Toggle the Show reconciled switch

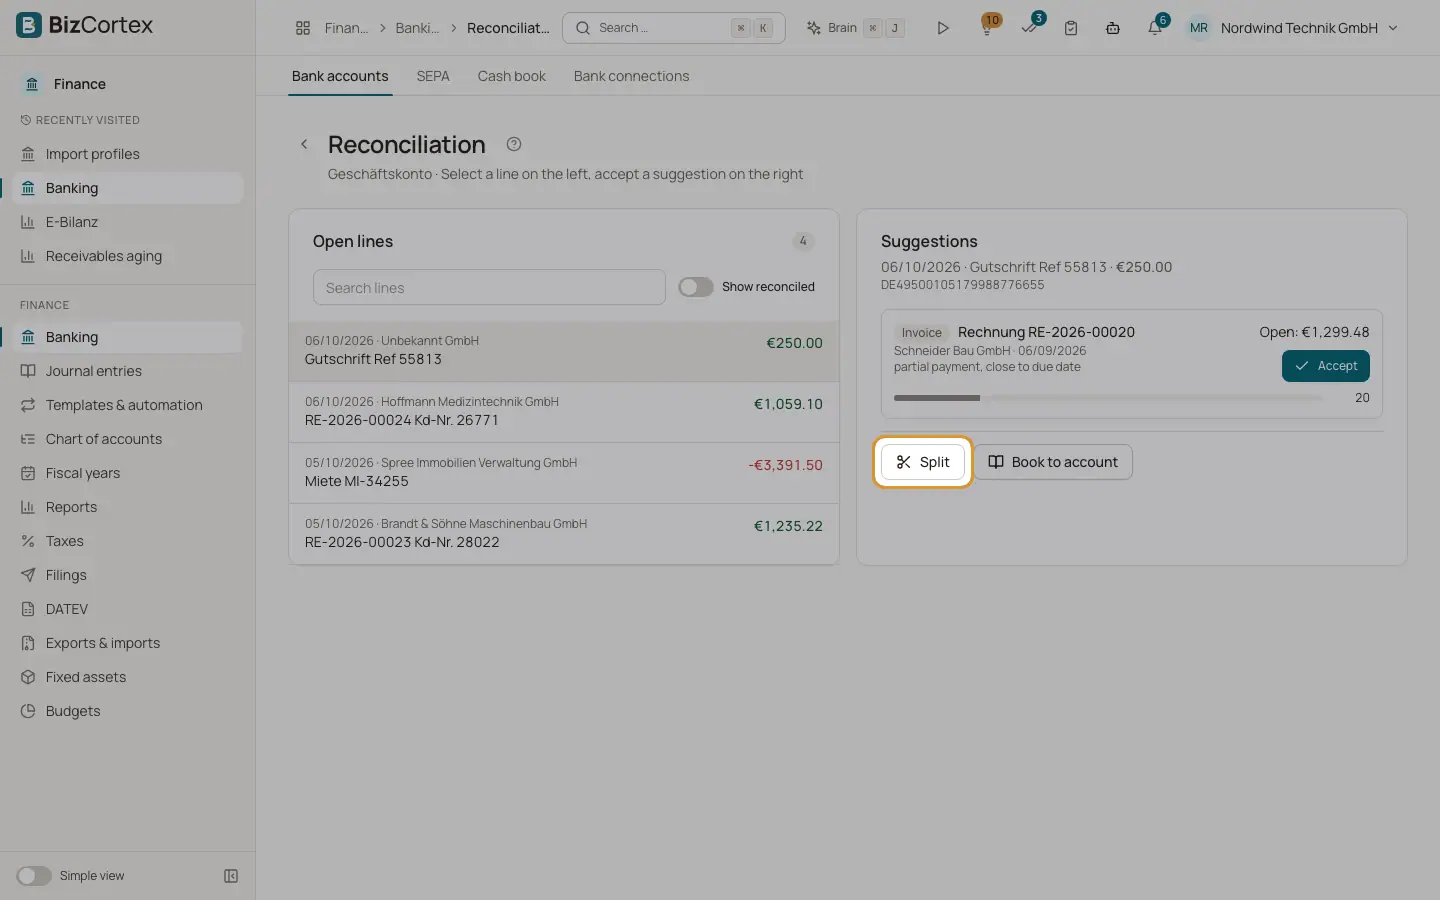pos(696,287)
